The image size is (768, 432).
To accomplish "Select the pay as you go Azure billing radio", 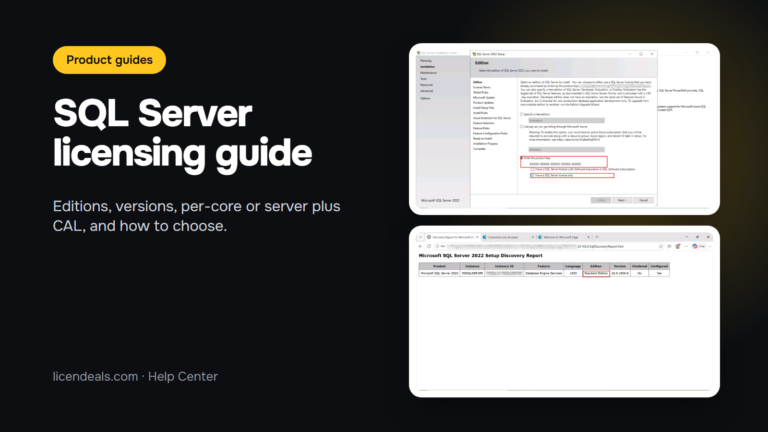I will [522, 127].
